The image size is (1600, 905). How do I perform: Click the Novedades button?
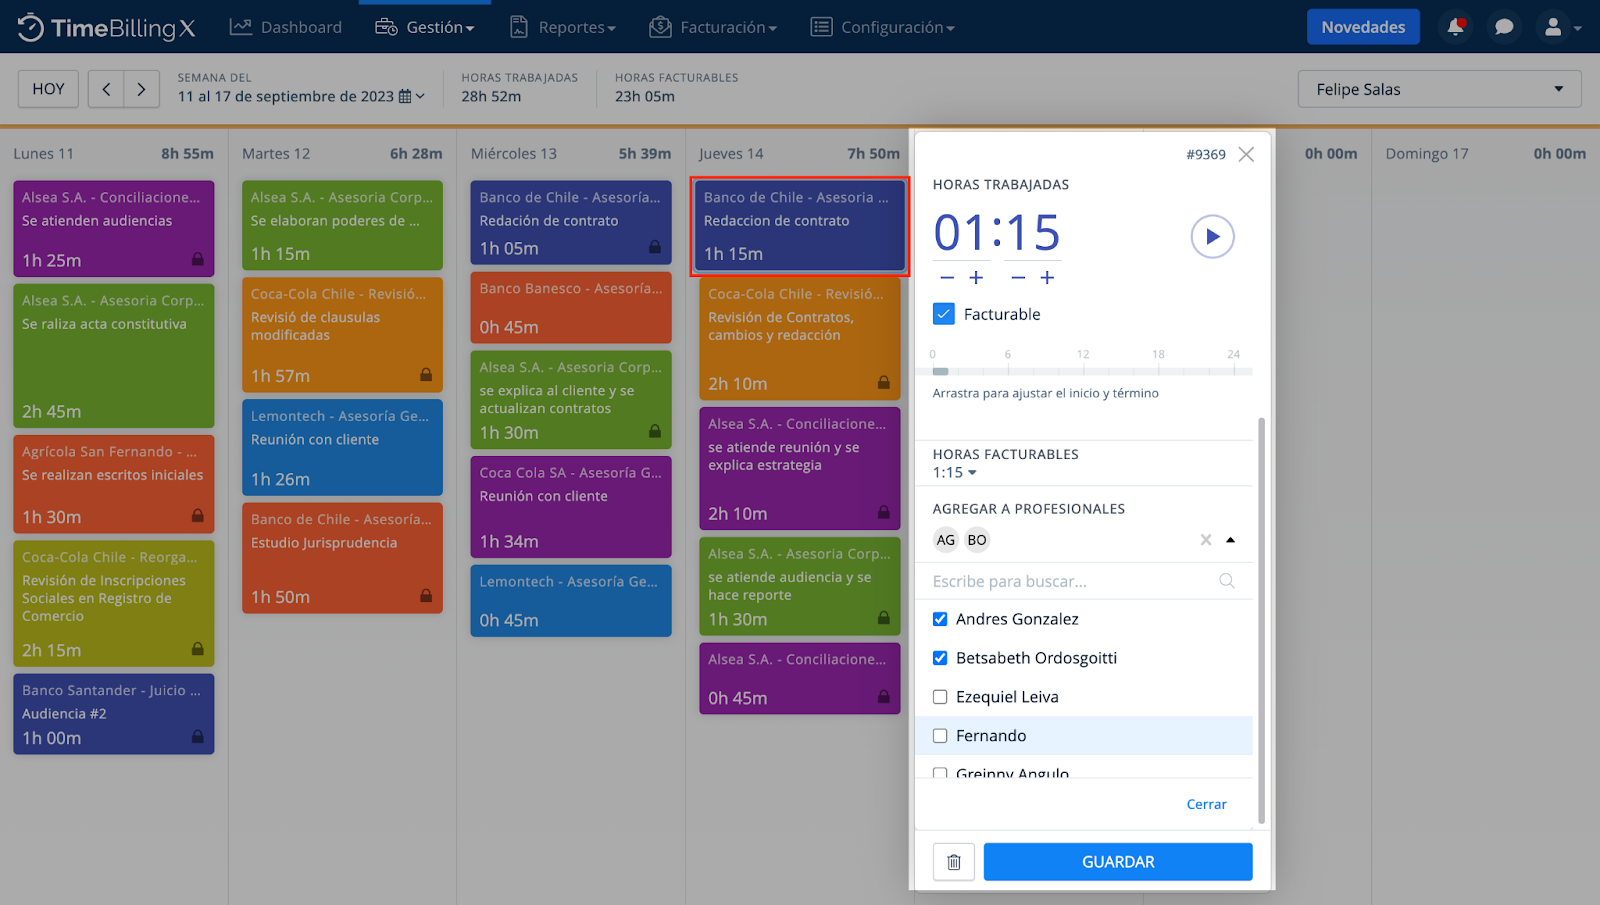[x=1363, y=27]
